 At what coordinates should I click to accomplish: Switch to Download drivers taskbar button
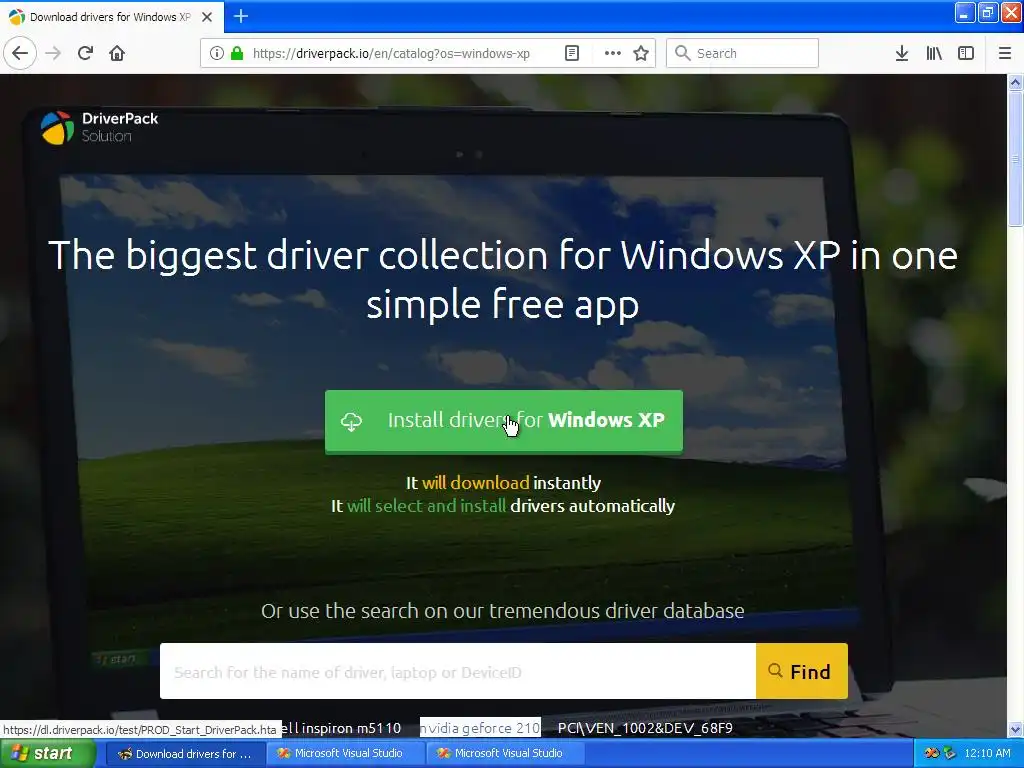(x=185, y=754)
